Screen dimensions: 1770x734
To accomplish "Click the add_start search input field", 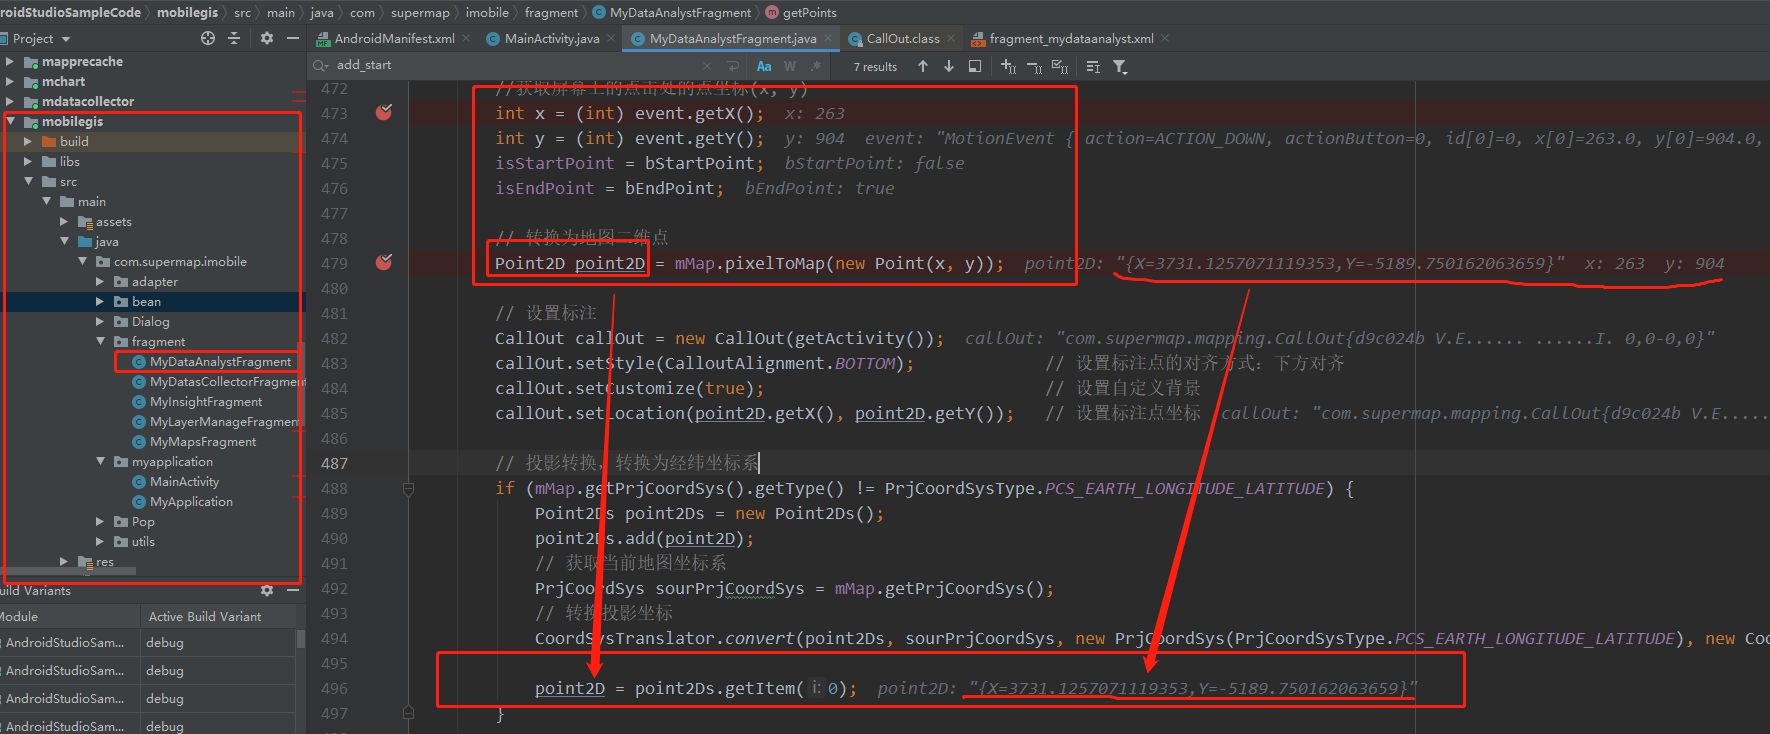I will [x=515, y=65].
